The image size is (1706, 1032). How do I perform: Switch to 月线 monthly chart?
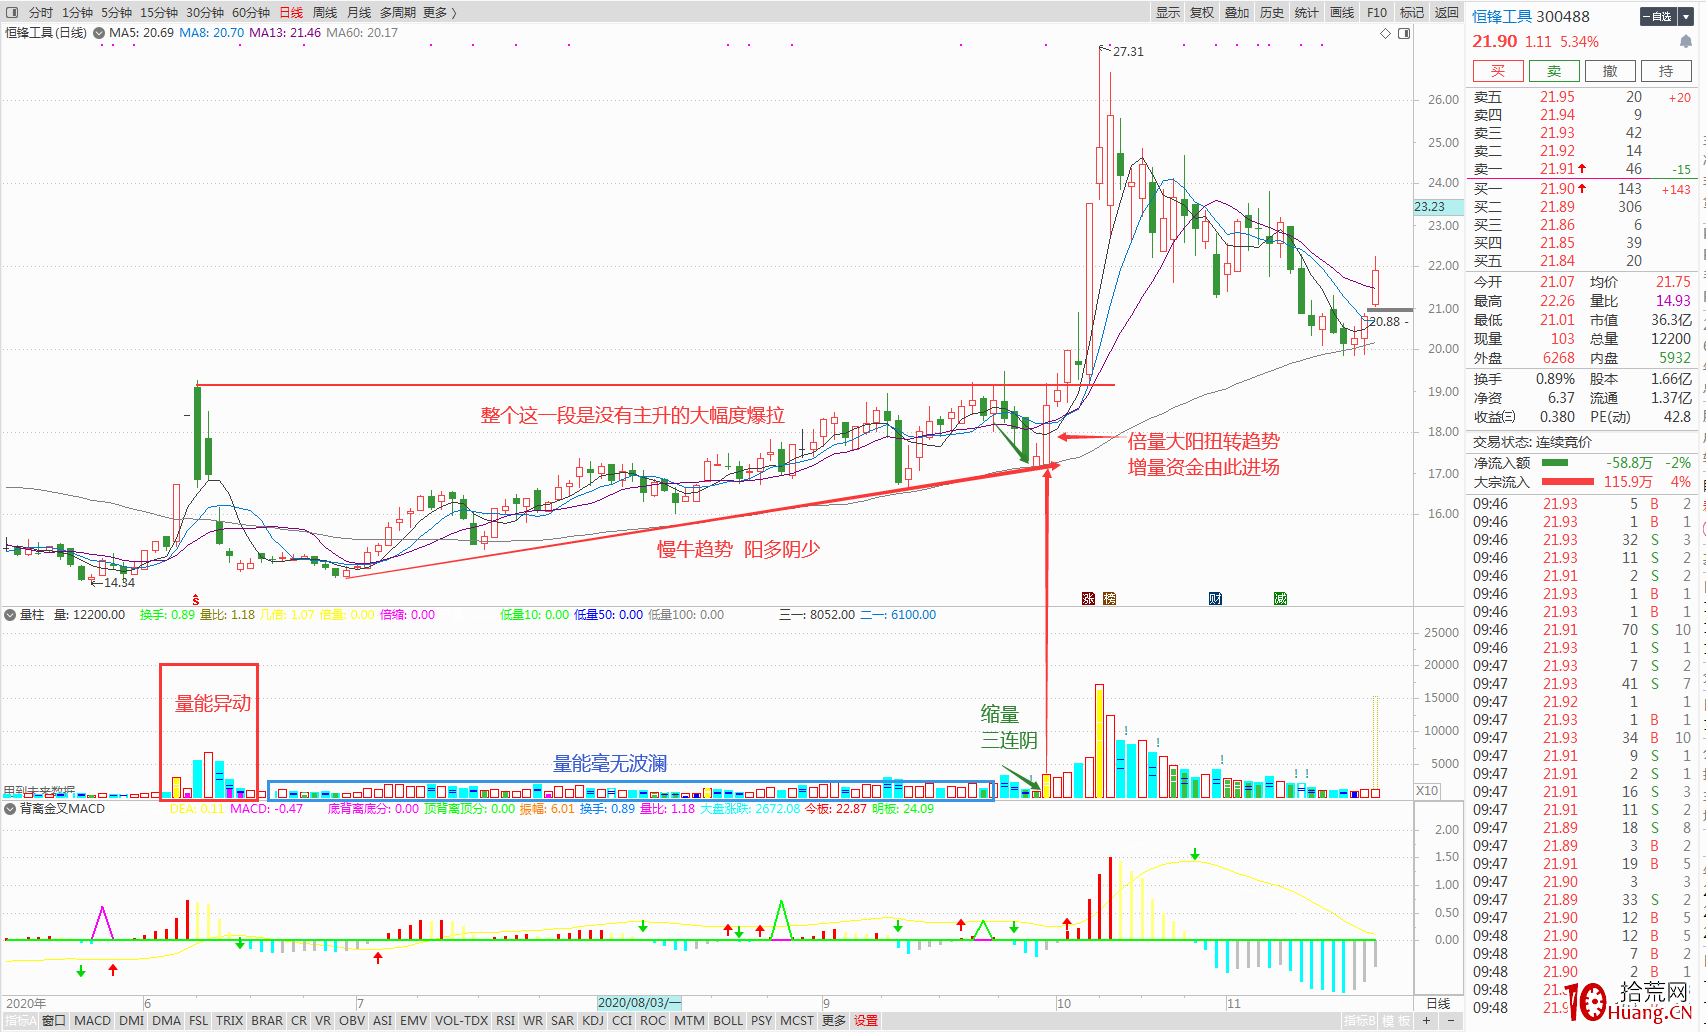click(x=359, y=12)
